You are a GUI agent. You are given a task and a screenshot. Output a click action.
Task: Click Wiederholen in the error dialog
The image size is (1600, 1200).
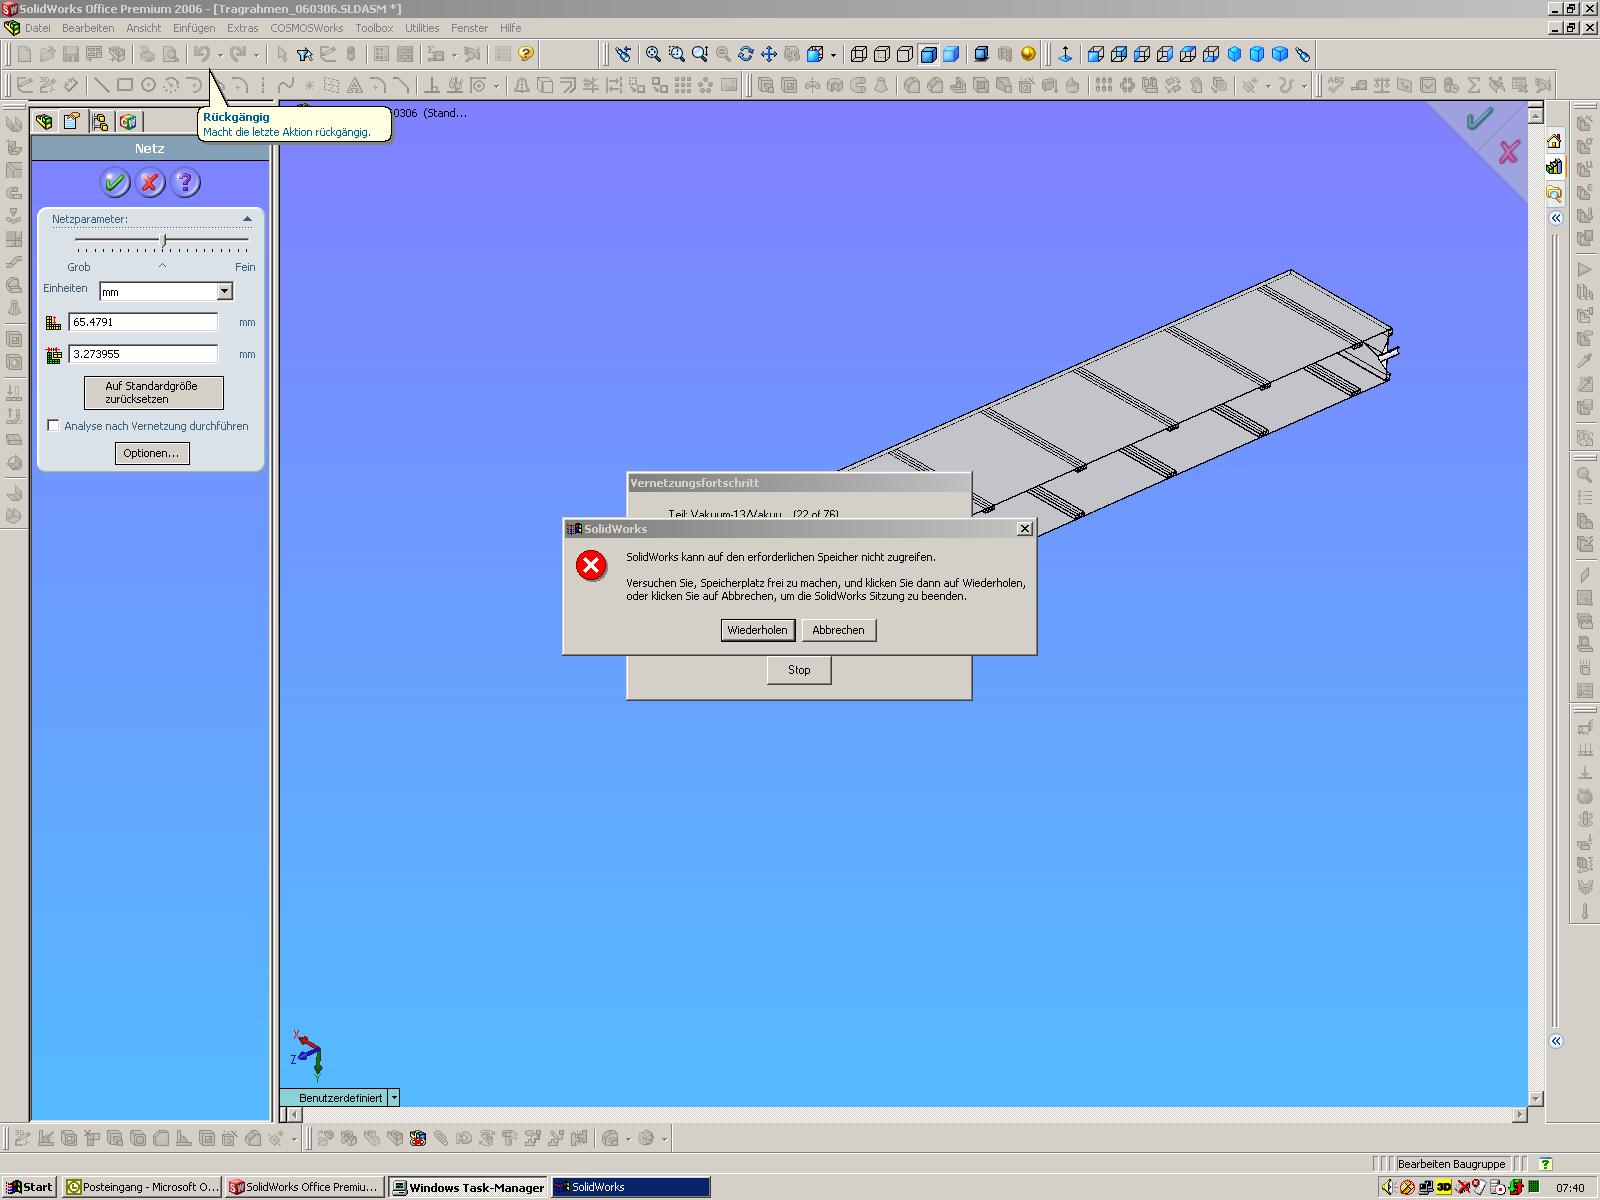758,630
